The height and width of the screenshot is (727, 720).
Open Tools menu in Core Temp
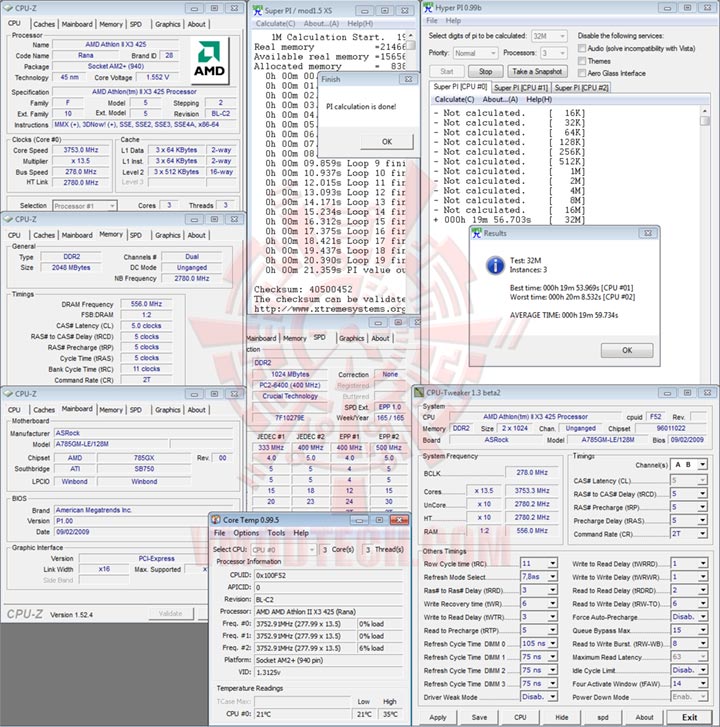[276, 533]
